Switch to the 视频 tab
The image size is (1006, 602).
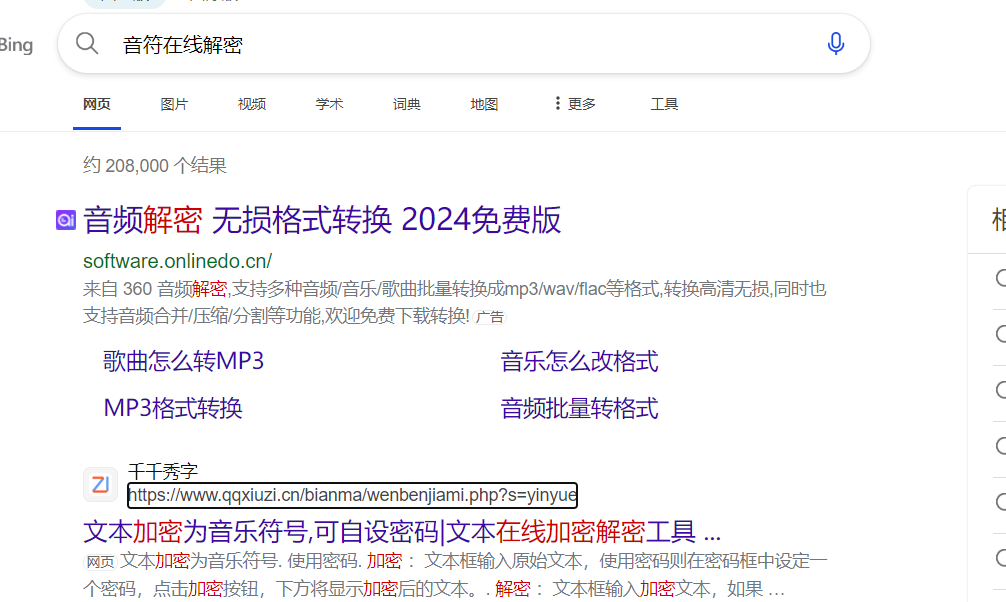click(x=252, y=104)
